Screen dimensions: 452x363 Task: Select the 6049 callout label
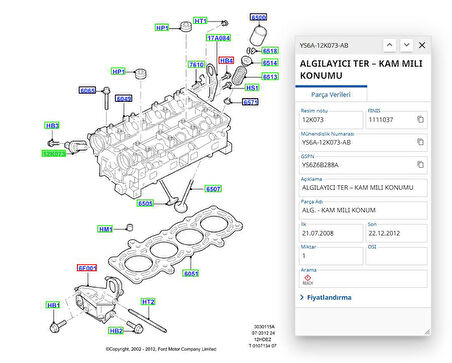(x=124, y=99)
